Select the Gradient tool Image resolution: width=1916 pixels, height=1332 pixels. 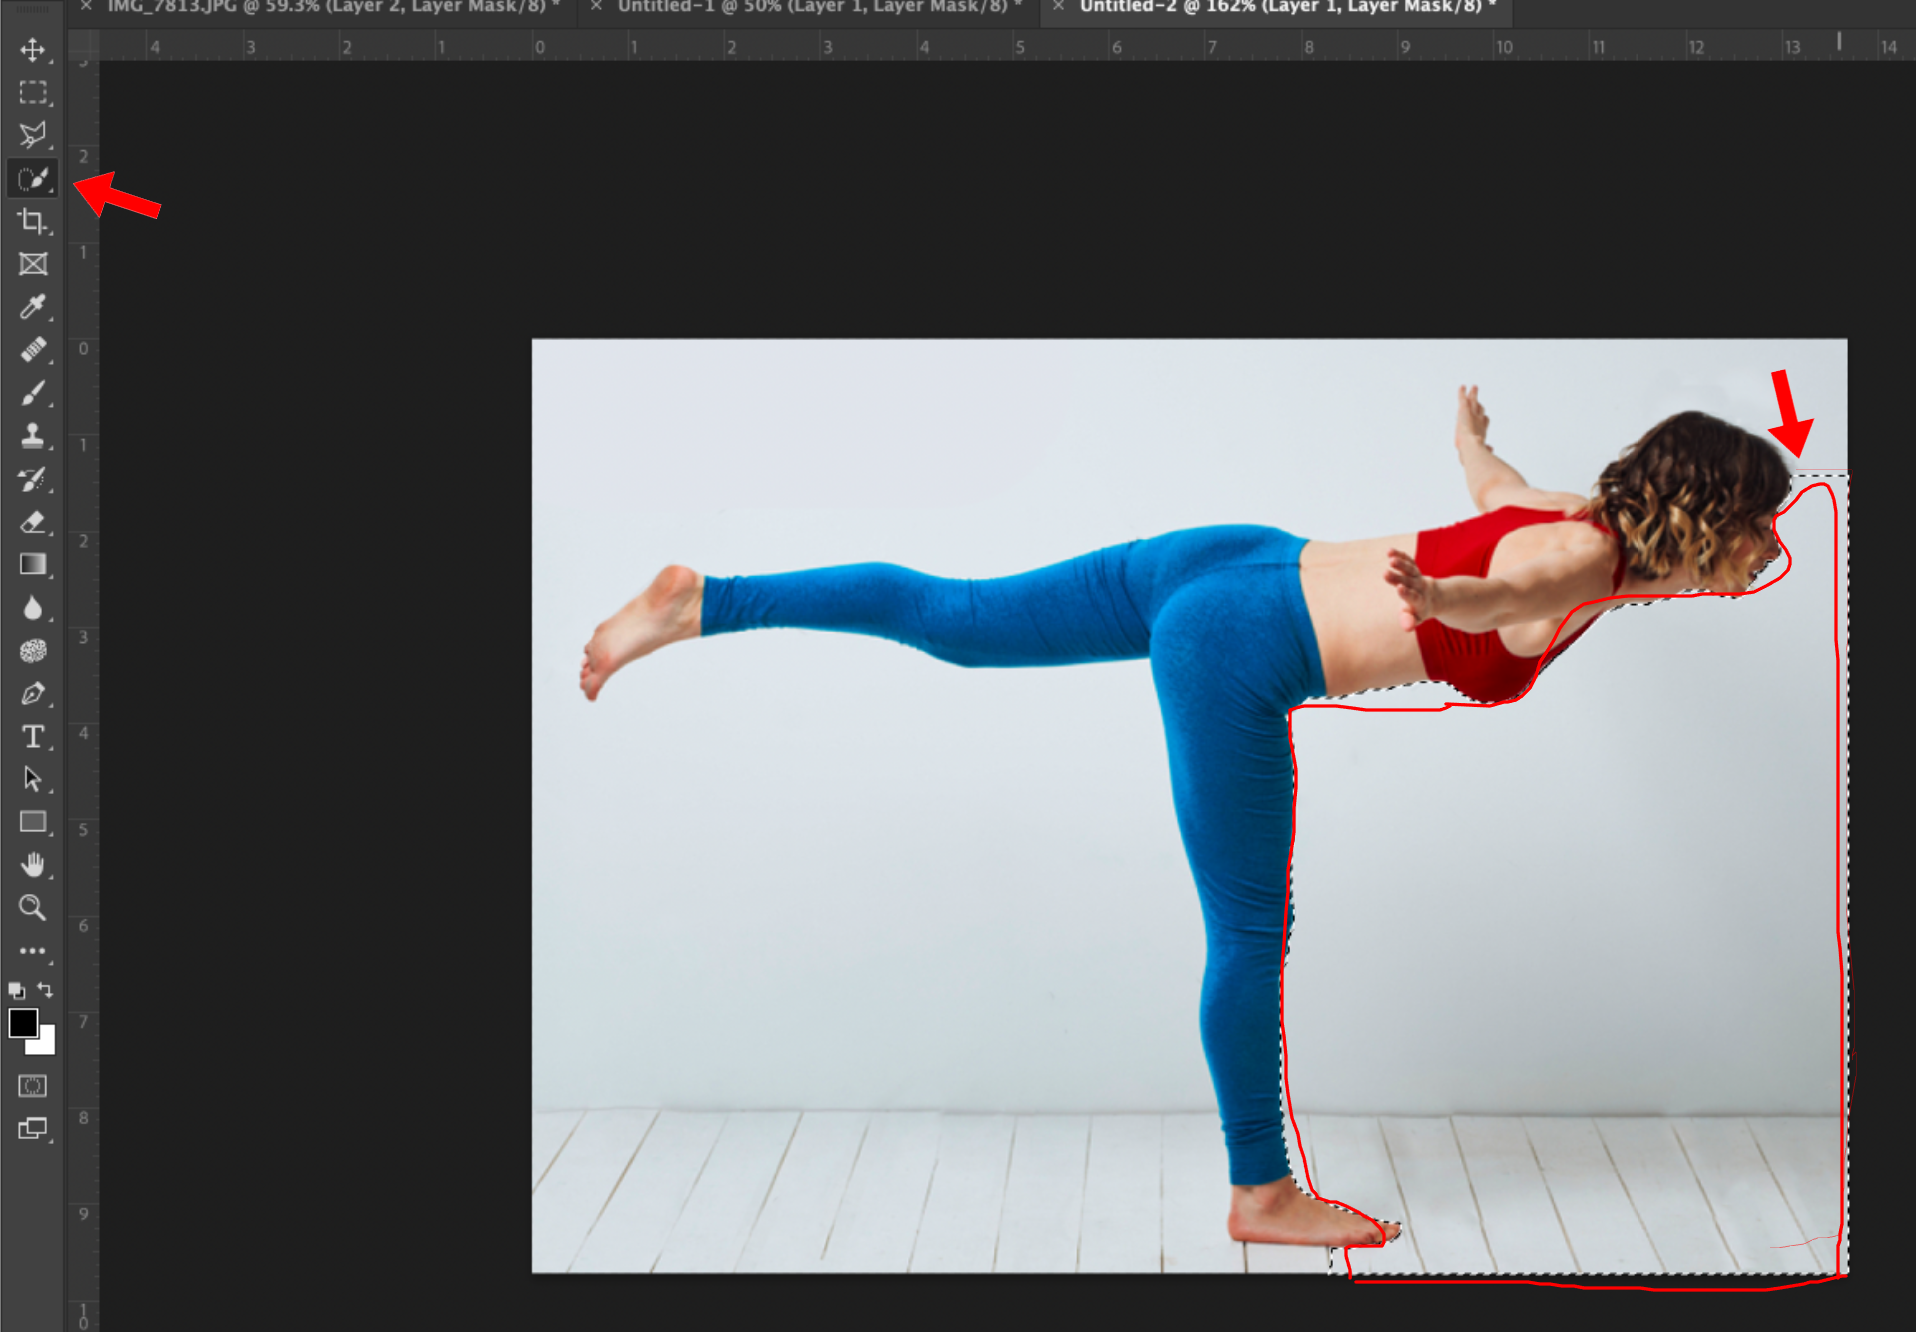click(32, 564)
